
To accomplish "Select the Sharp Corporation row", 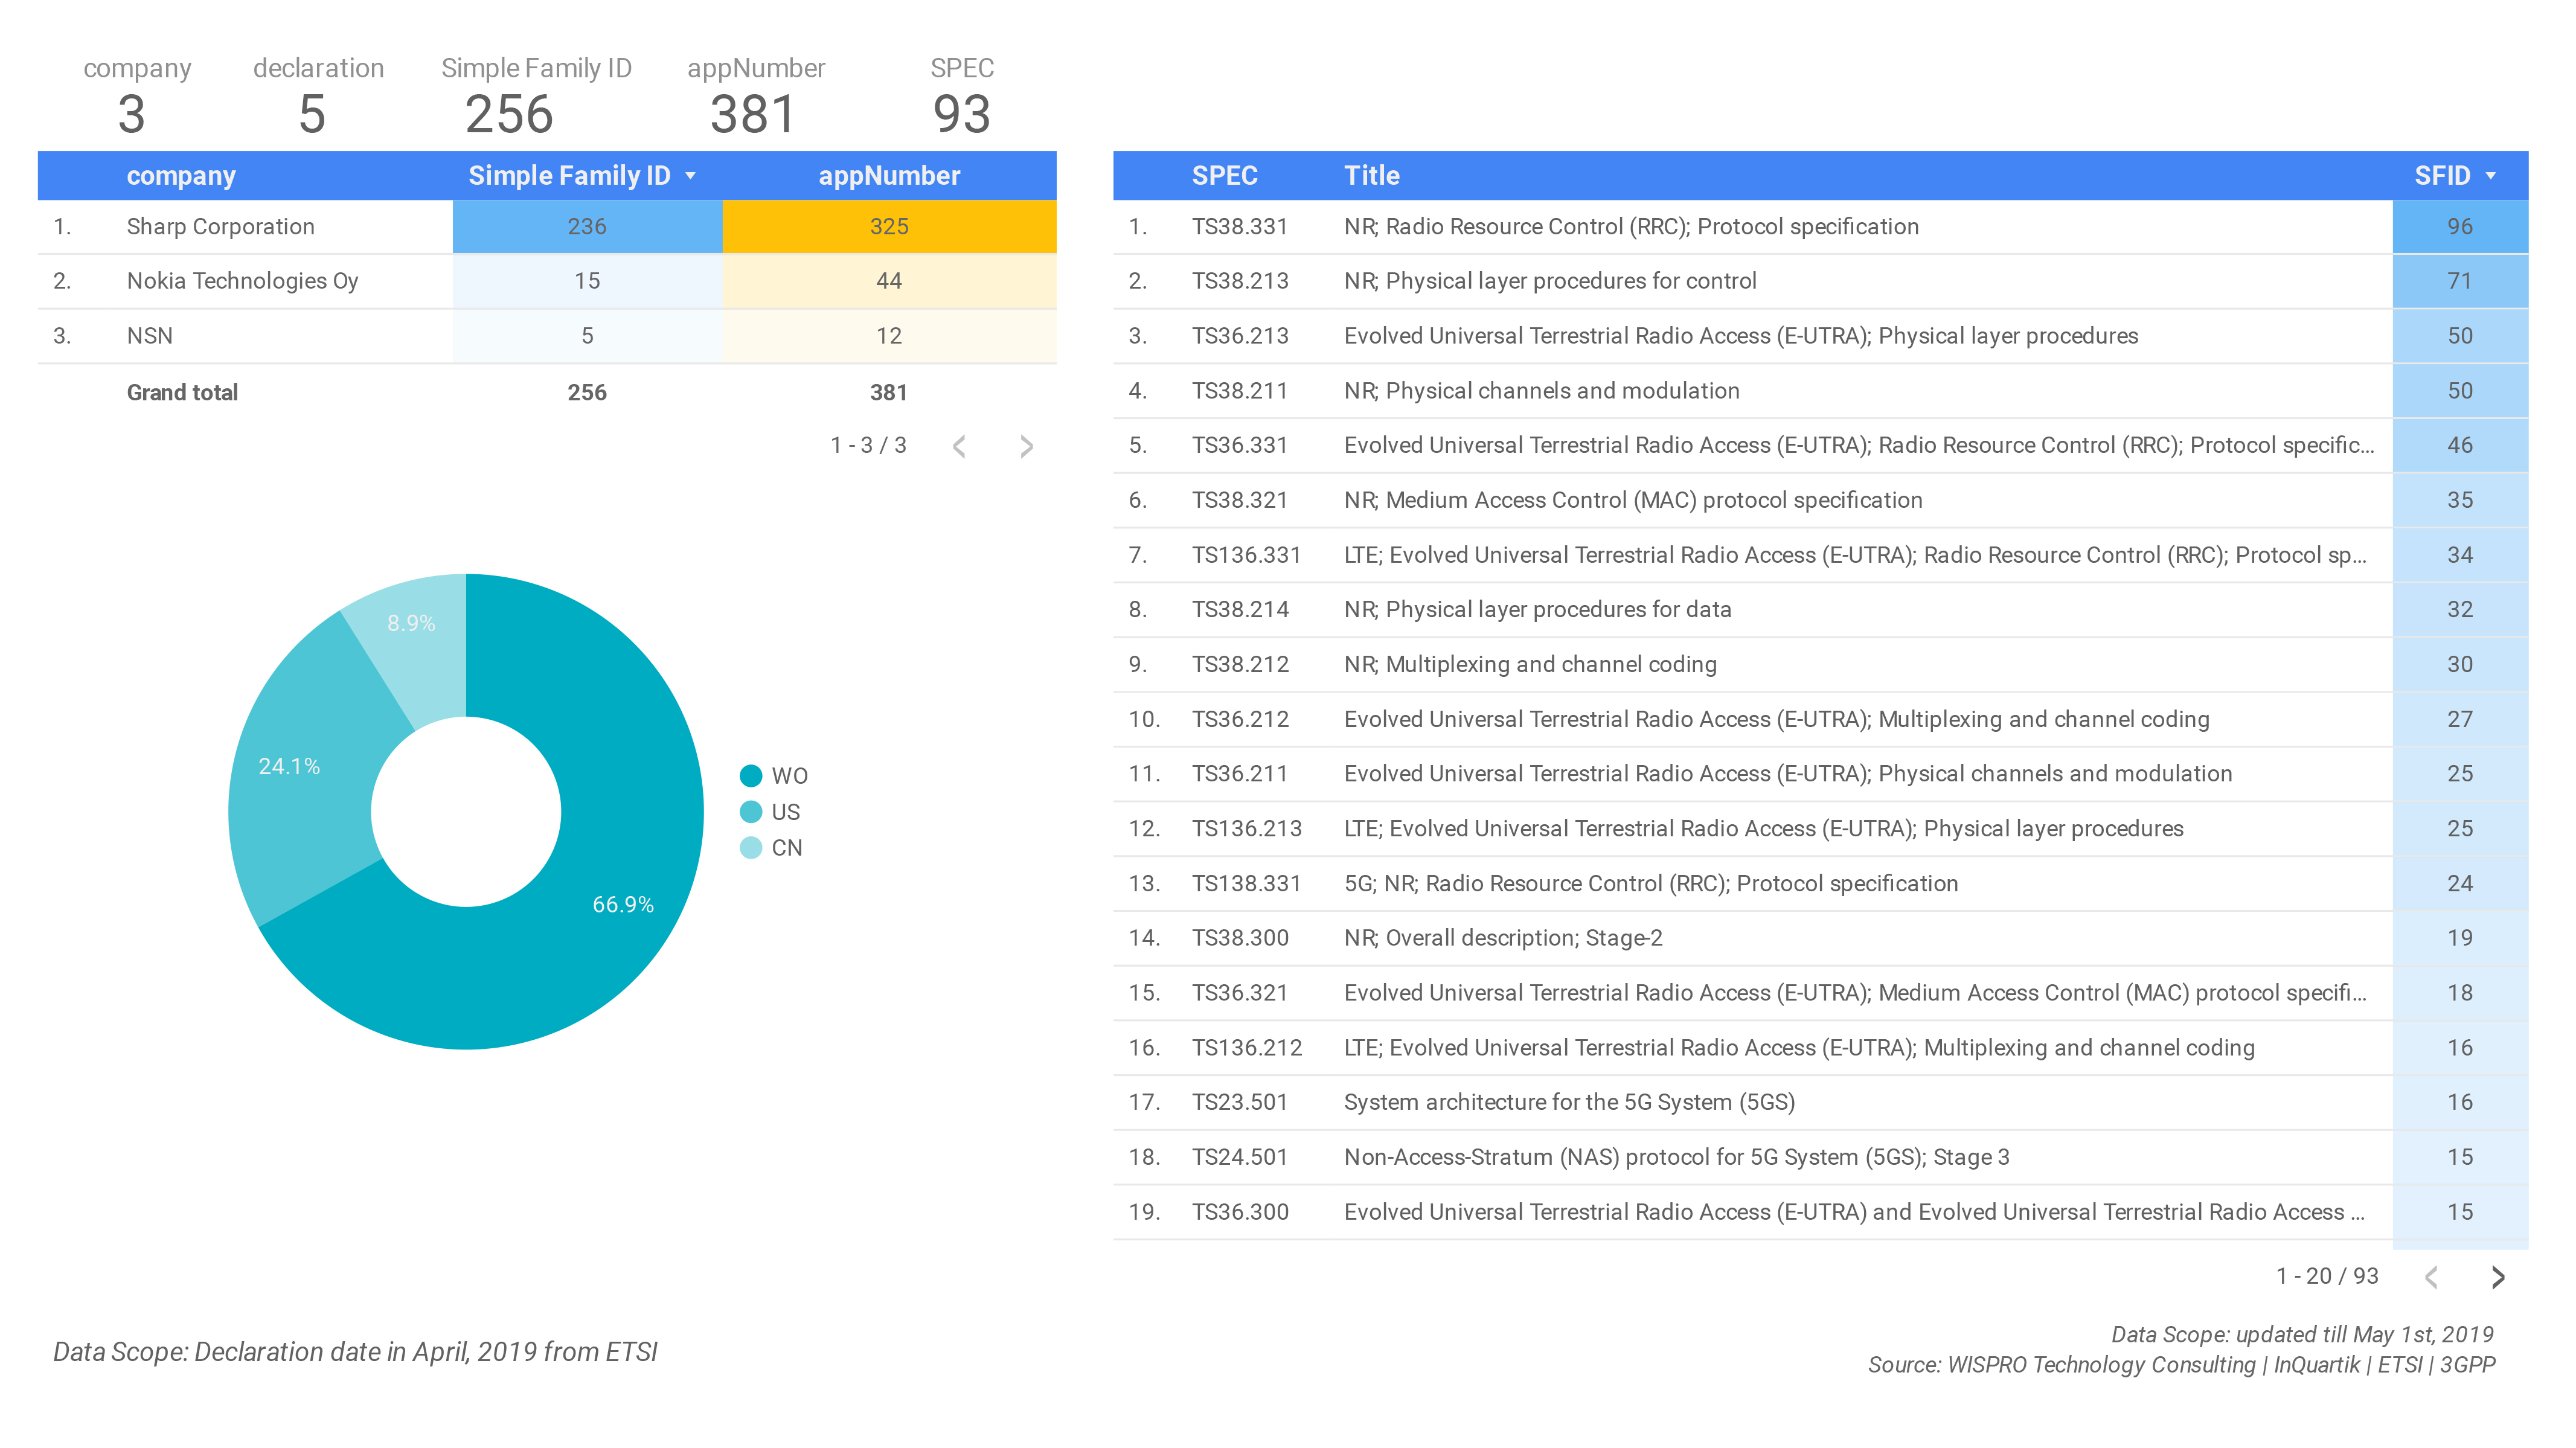I will tap(546, 227).
